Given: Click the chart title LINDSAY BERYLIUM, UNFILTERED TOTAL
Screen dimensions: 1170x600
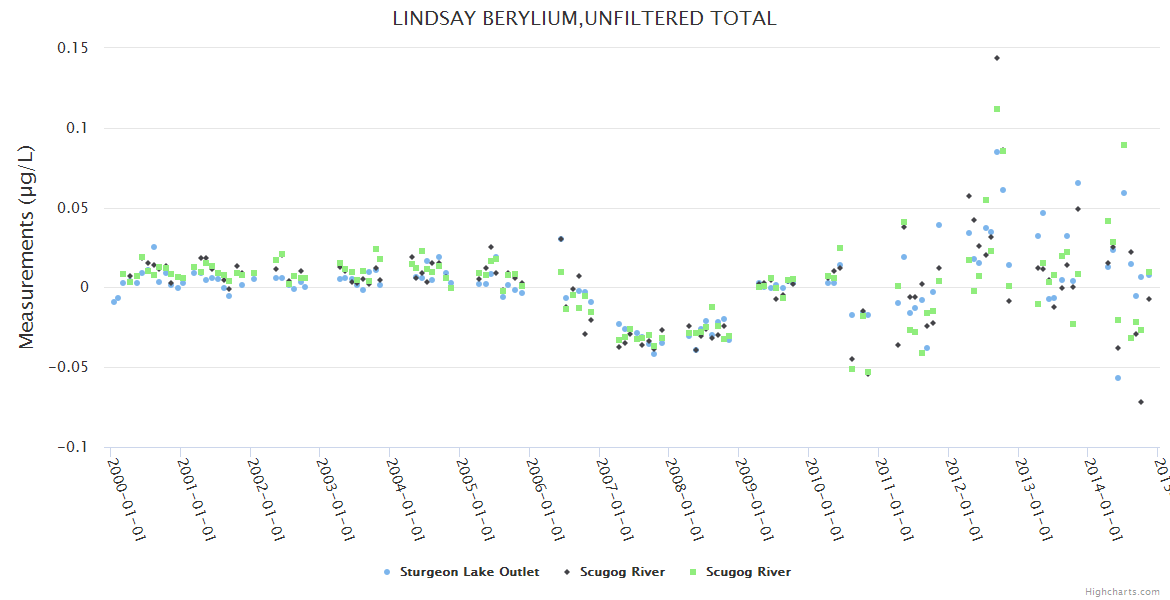Looking at the screenshot, I should coord(584,18).
